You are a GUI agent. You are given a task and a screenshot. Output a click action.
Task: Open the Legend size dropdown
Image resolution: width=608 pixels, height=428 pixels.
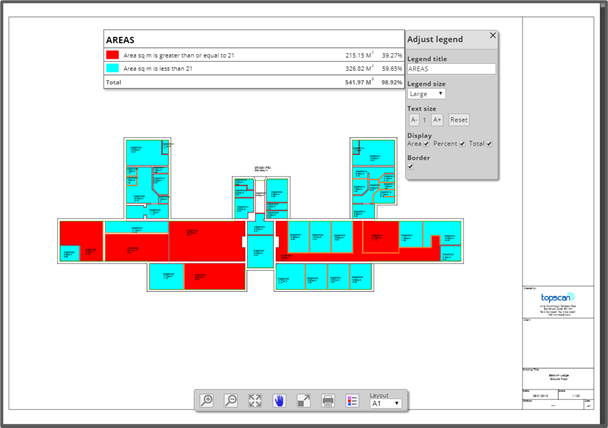click(426, 94)
